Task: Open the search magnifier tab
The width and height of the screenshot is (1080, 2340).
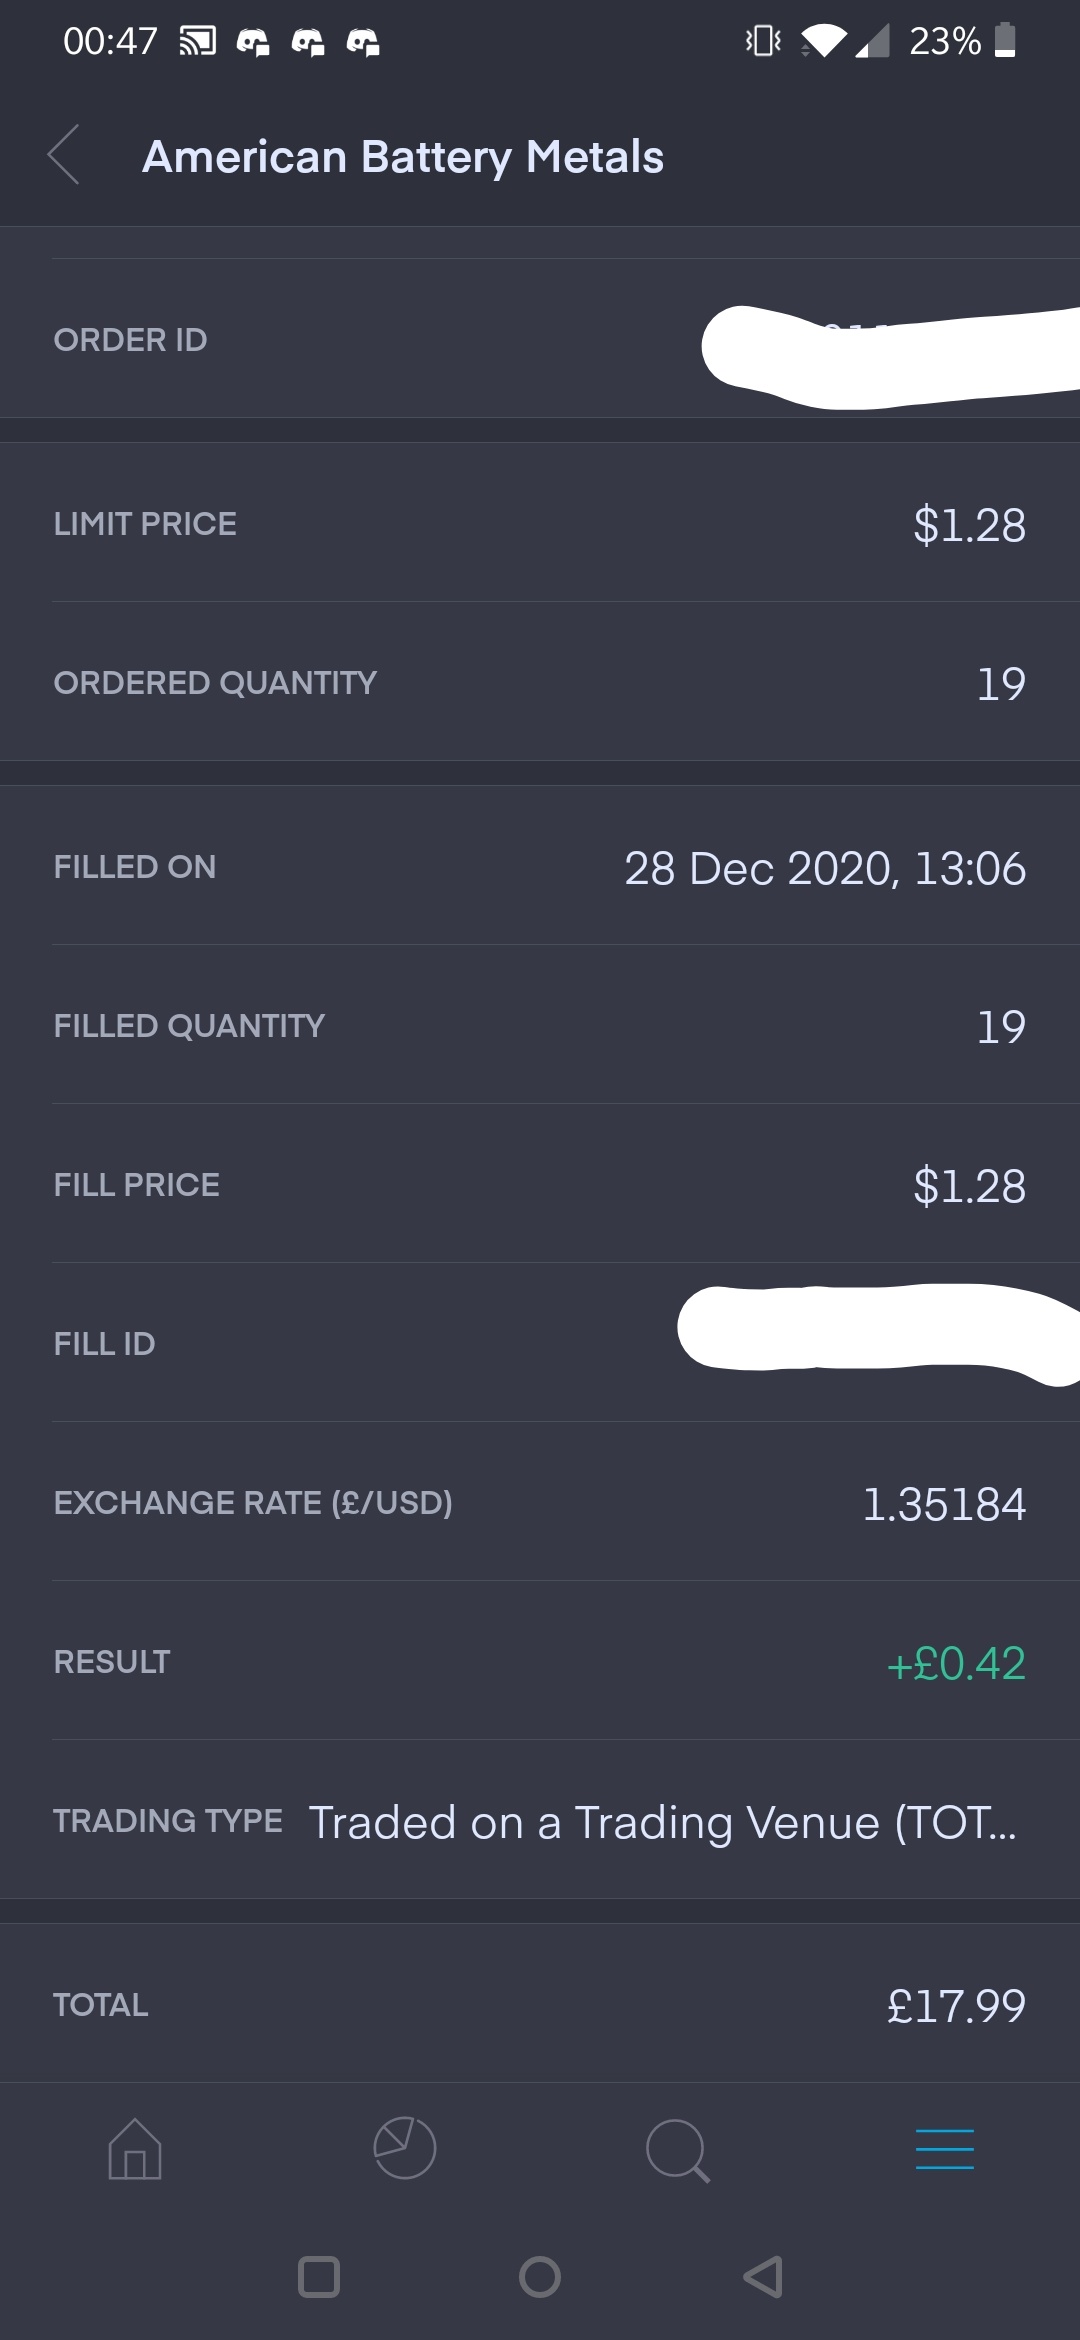Action: [677, 2149]
